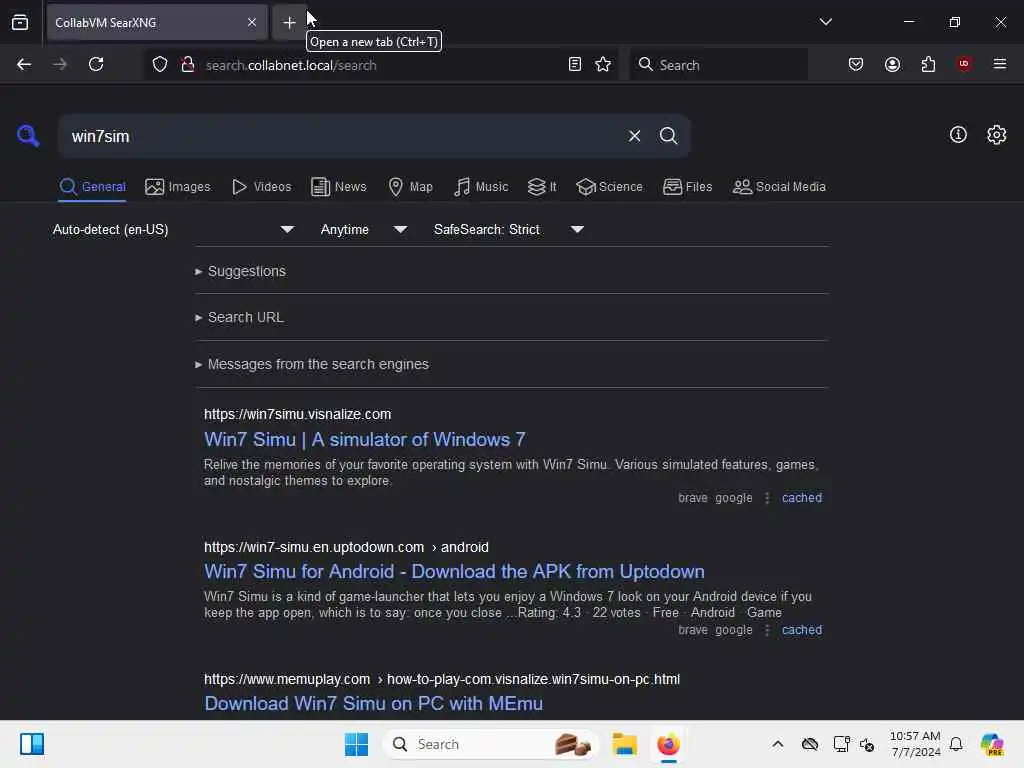The width and height of the screenshot is (1024, 768).
Task: Go back to previous page
Action: pyautogui.click(x=24, y=64)
